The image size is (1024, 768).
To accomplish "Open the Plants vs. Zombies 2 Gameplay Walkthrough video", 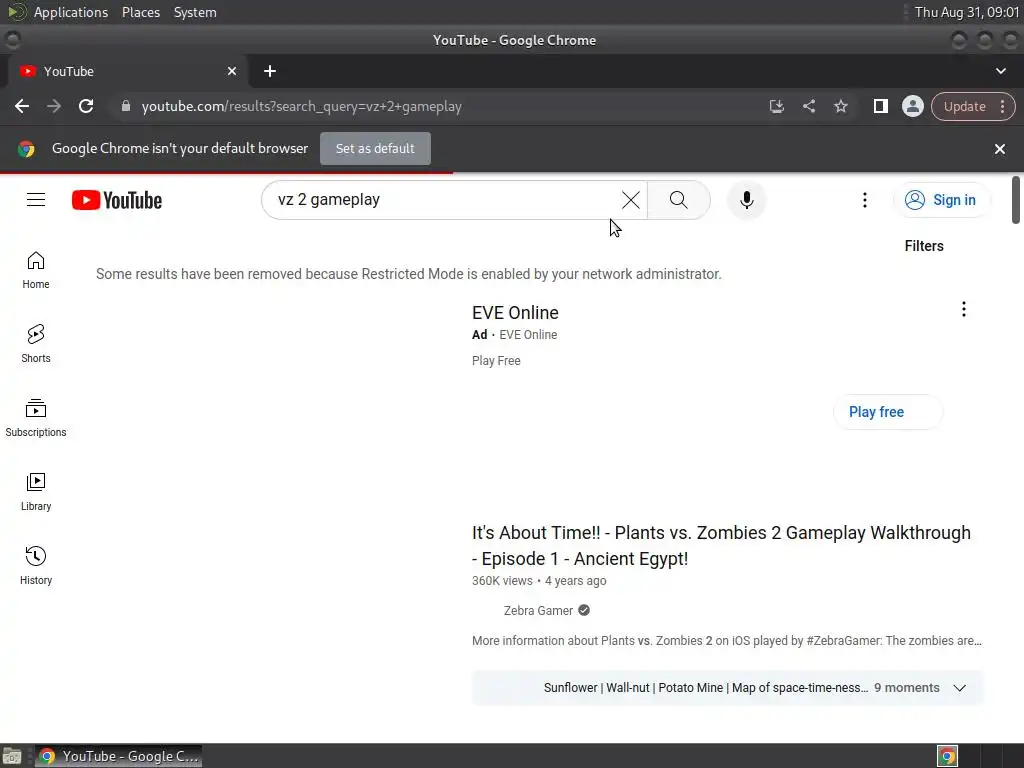I will [x=721, y=545].
